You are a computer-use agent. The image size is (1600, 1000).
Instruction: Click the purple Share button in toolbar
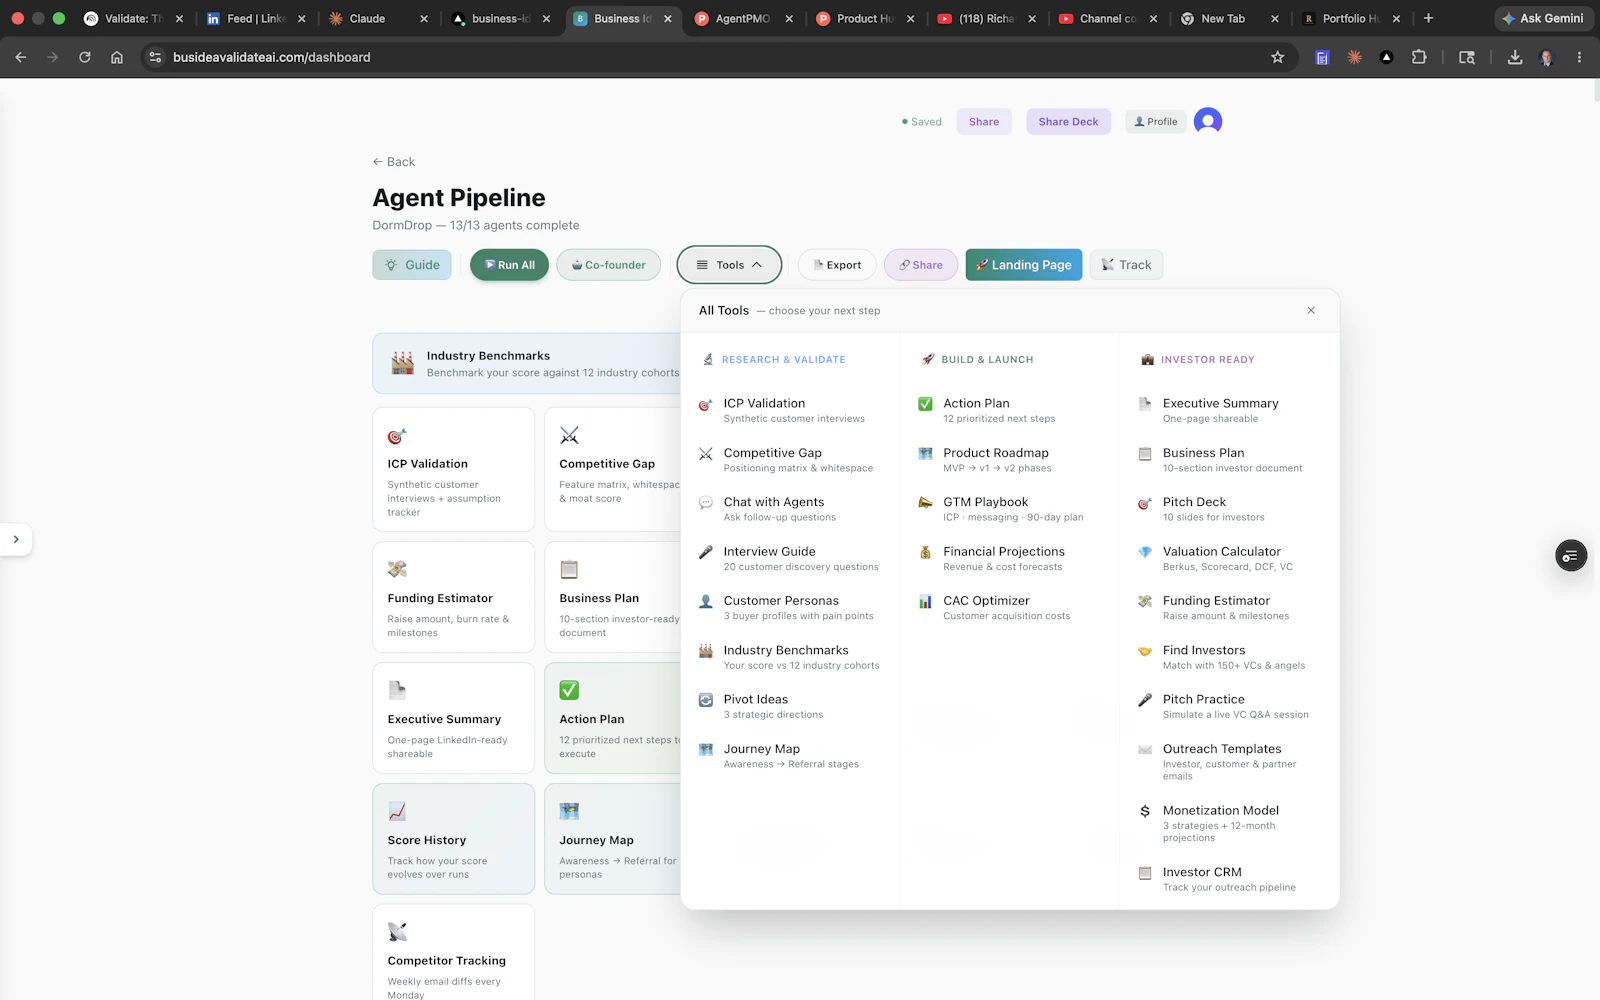[921, 265]
